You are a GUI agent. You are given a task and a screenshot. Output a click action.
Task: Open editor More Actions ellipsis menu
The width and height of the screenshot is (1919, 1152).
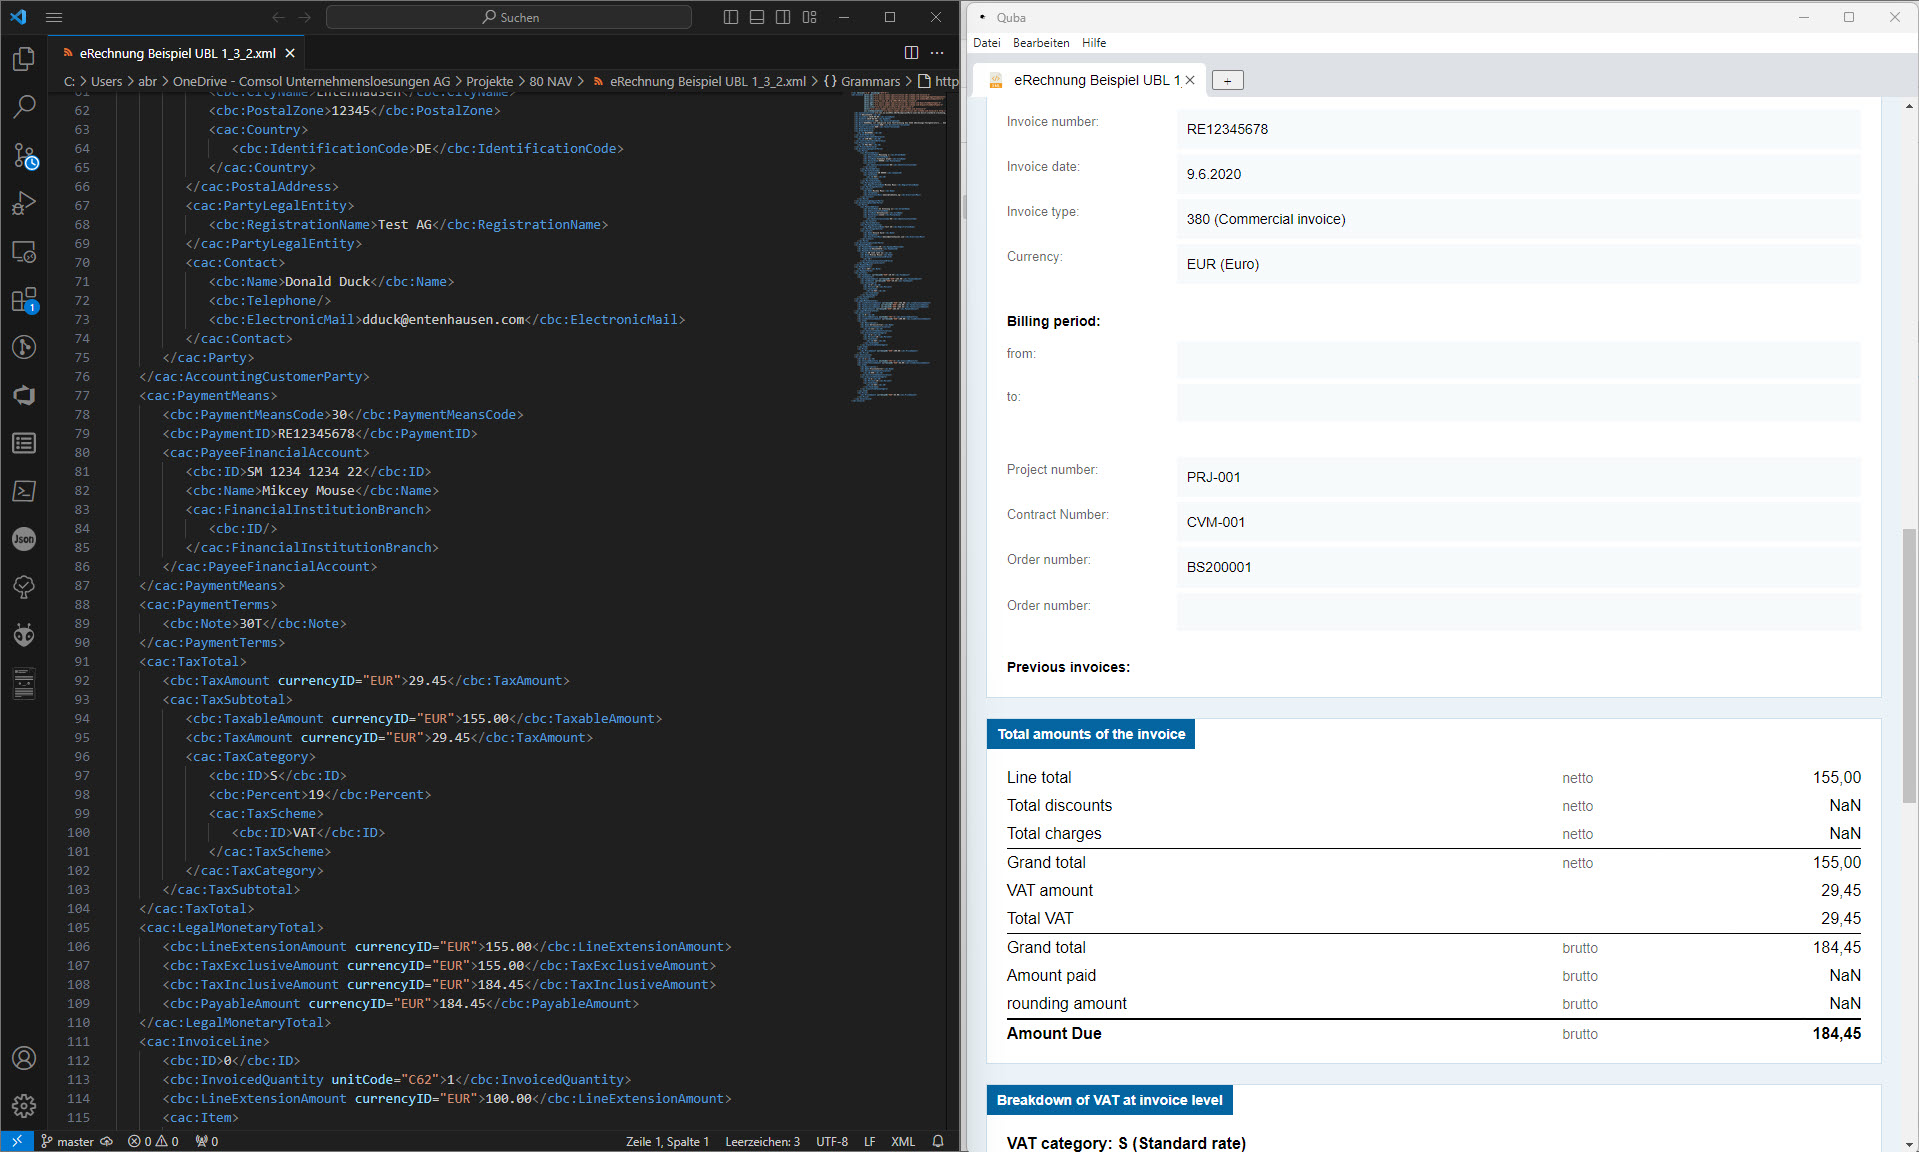937,53
